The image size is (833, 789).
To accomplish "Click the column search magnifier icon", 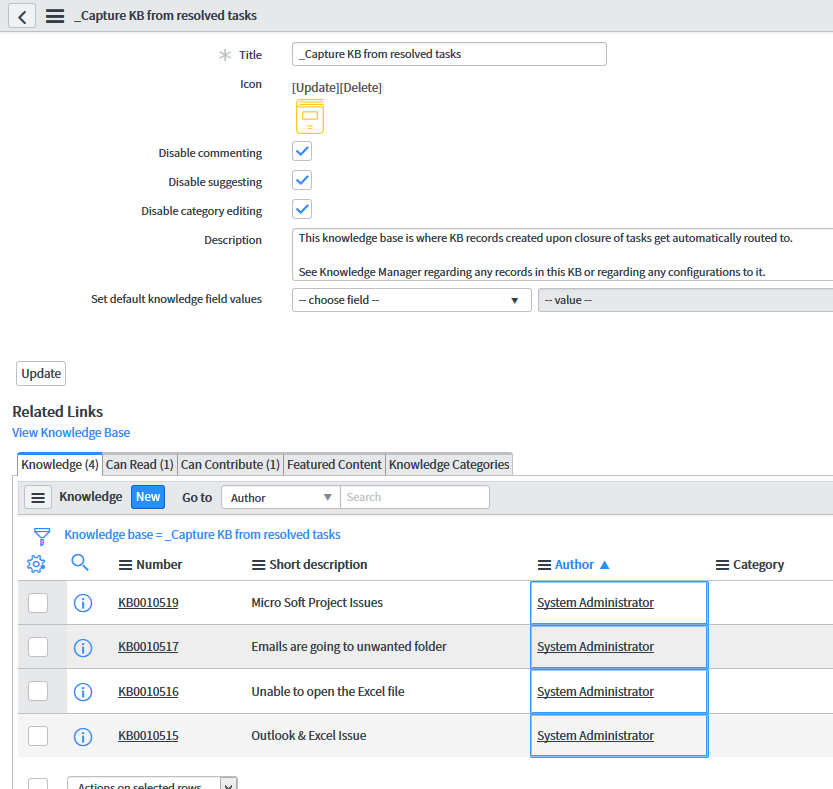I will [x=81, y=563].
